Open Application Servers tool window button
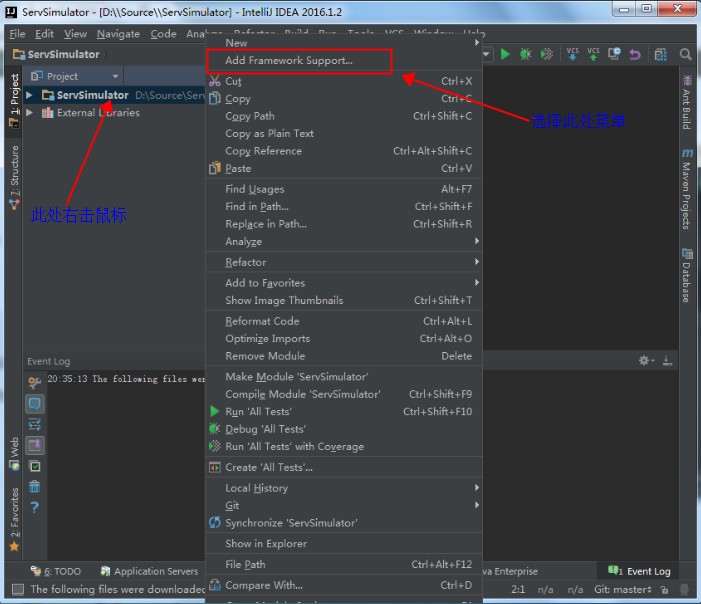Screen dimensions: 701x604 click(x=149, y=571)
